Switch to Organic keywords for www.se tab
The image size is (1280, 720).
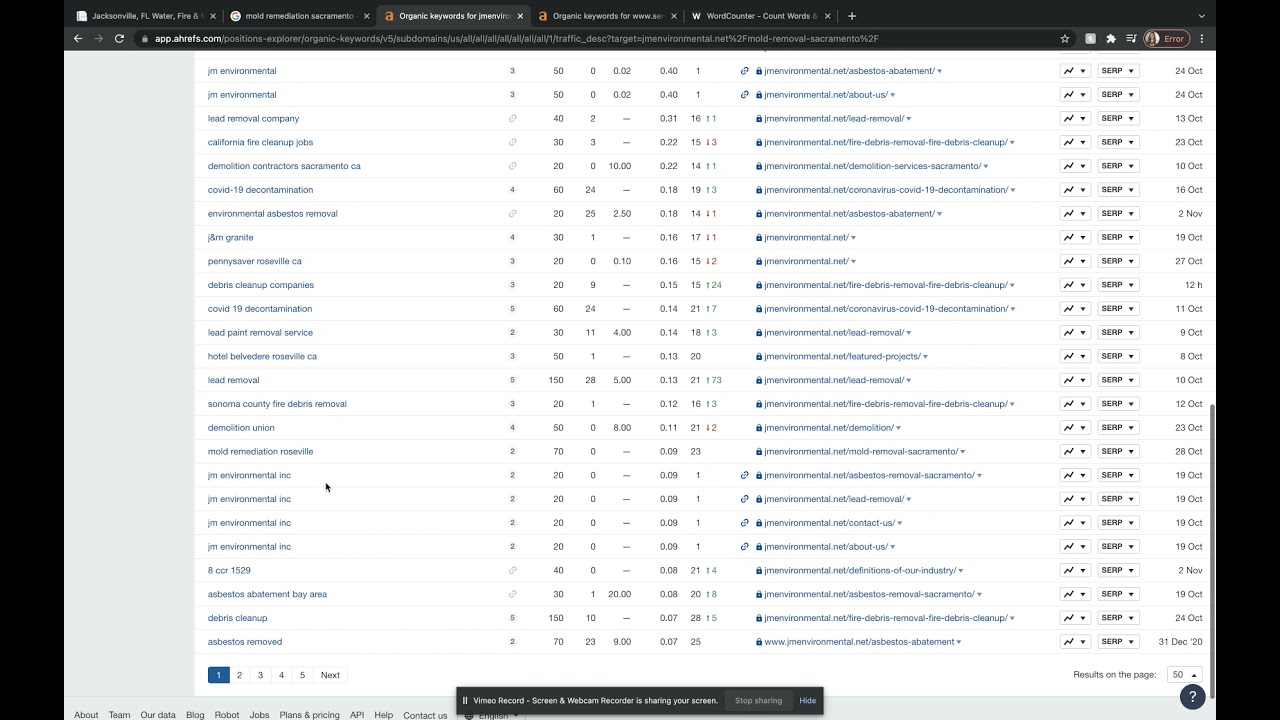[608, 16]
